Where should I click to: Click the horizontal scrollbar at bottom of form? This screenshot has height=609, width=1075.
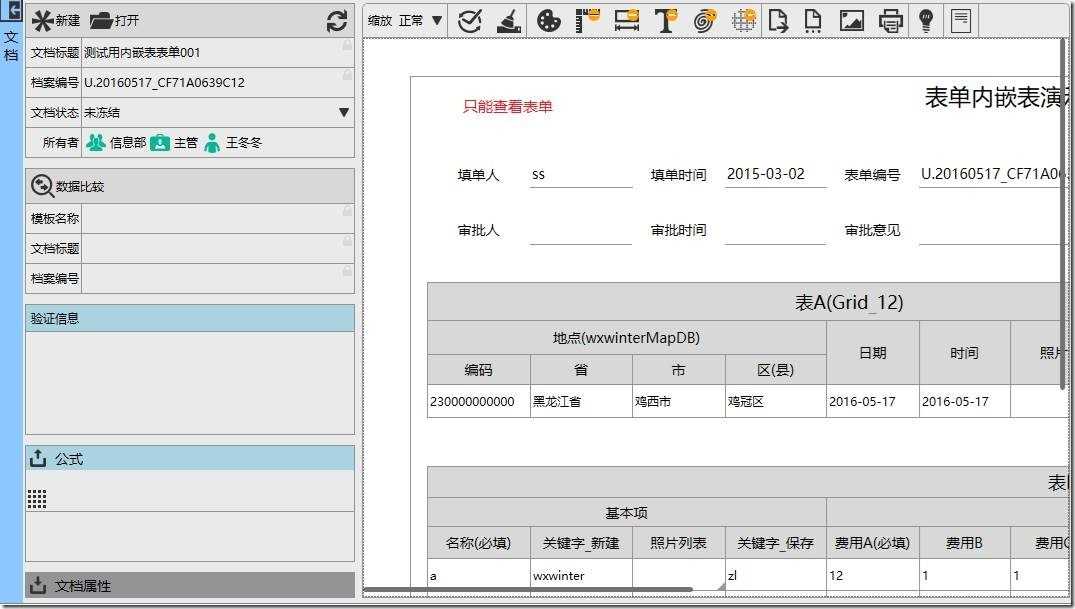pyautogui.click(x=528, y=589)
